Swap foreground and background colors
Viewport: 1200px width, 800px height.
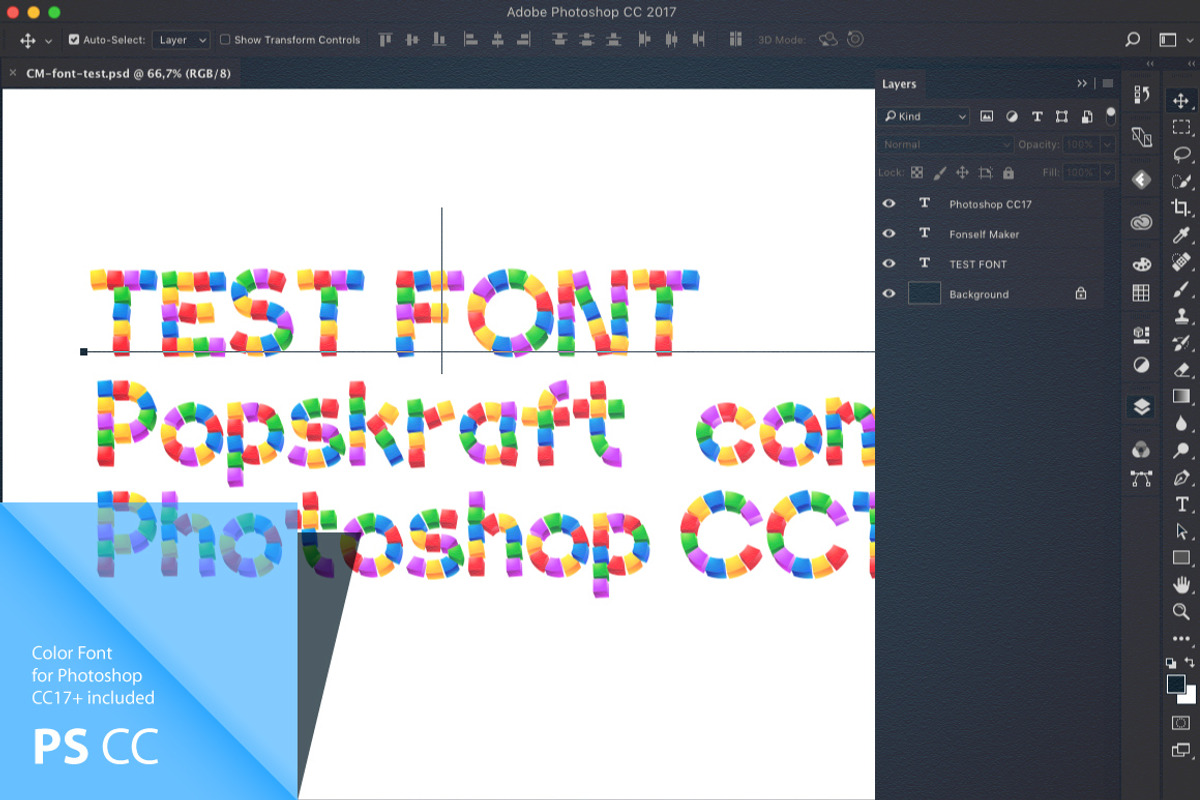(x=1189, y=663)
